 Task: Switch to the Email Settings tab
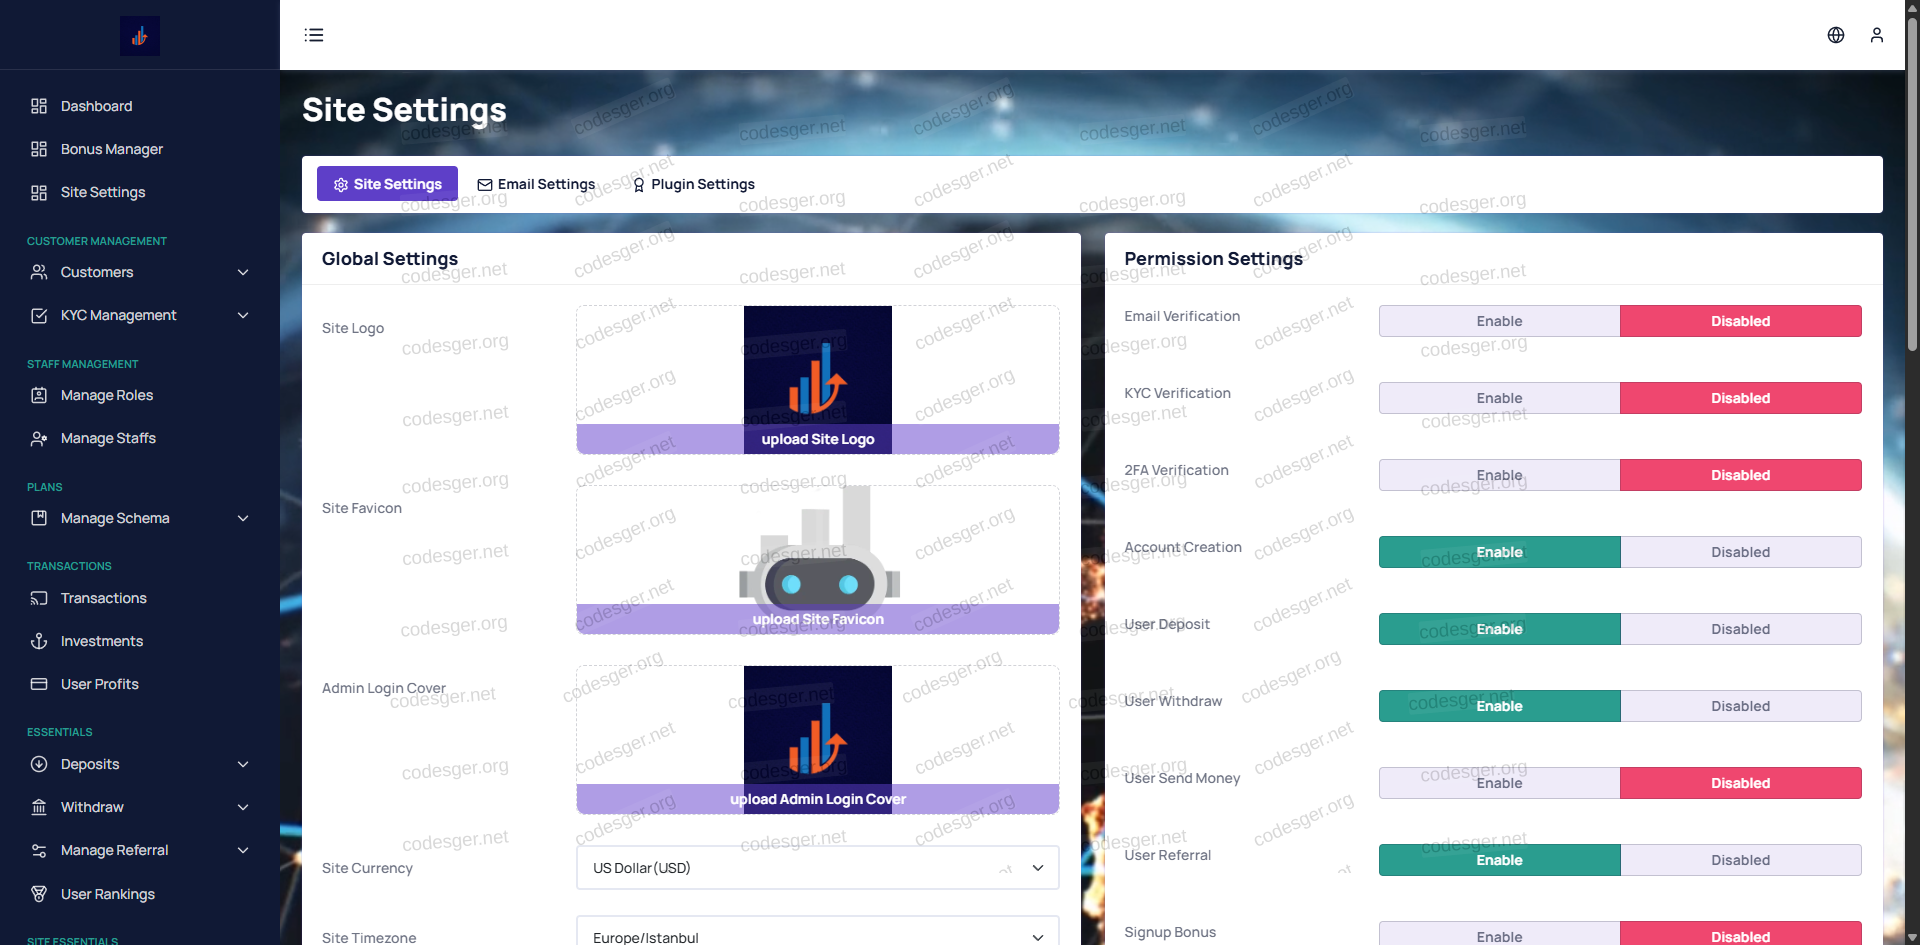(536, 184)
